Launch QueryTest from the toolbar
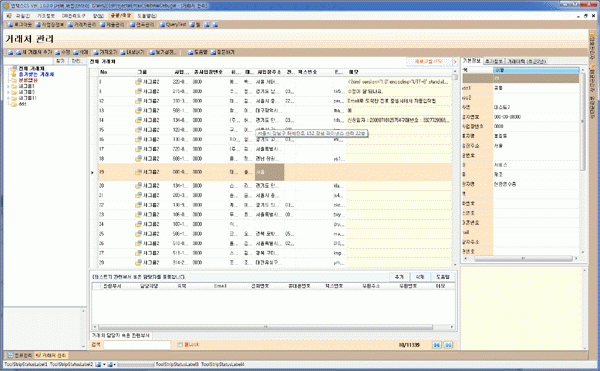This screenshot has height=371, width=600. (x=173, y=24)
